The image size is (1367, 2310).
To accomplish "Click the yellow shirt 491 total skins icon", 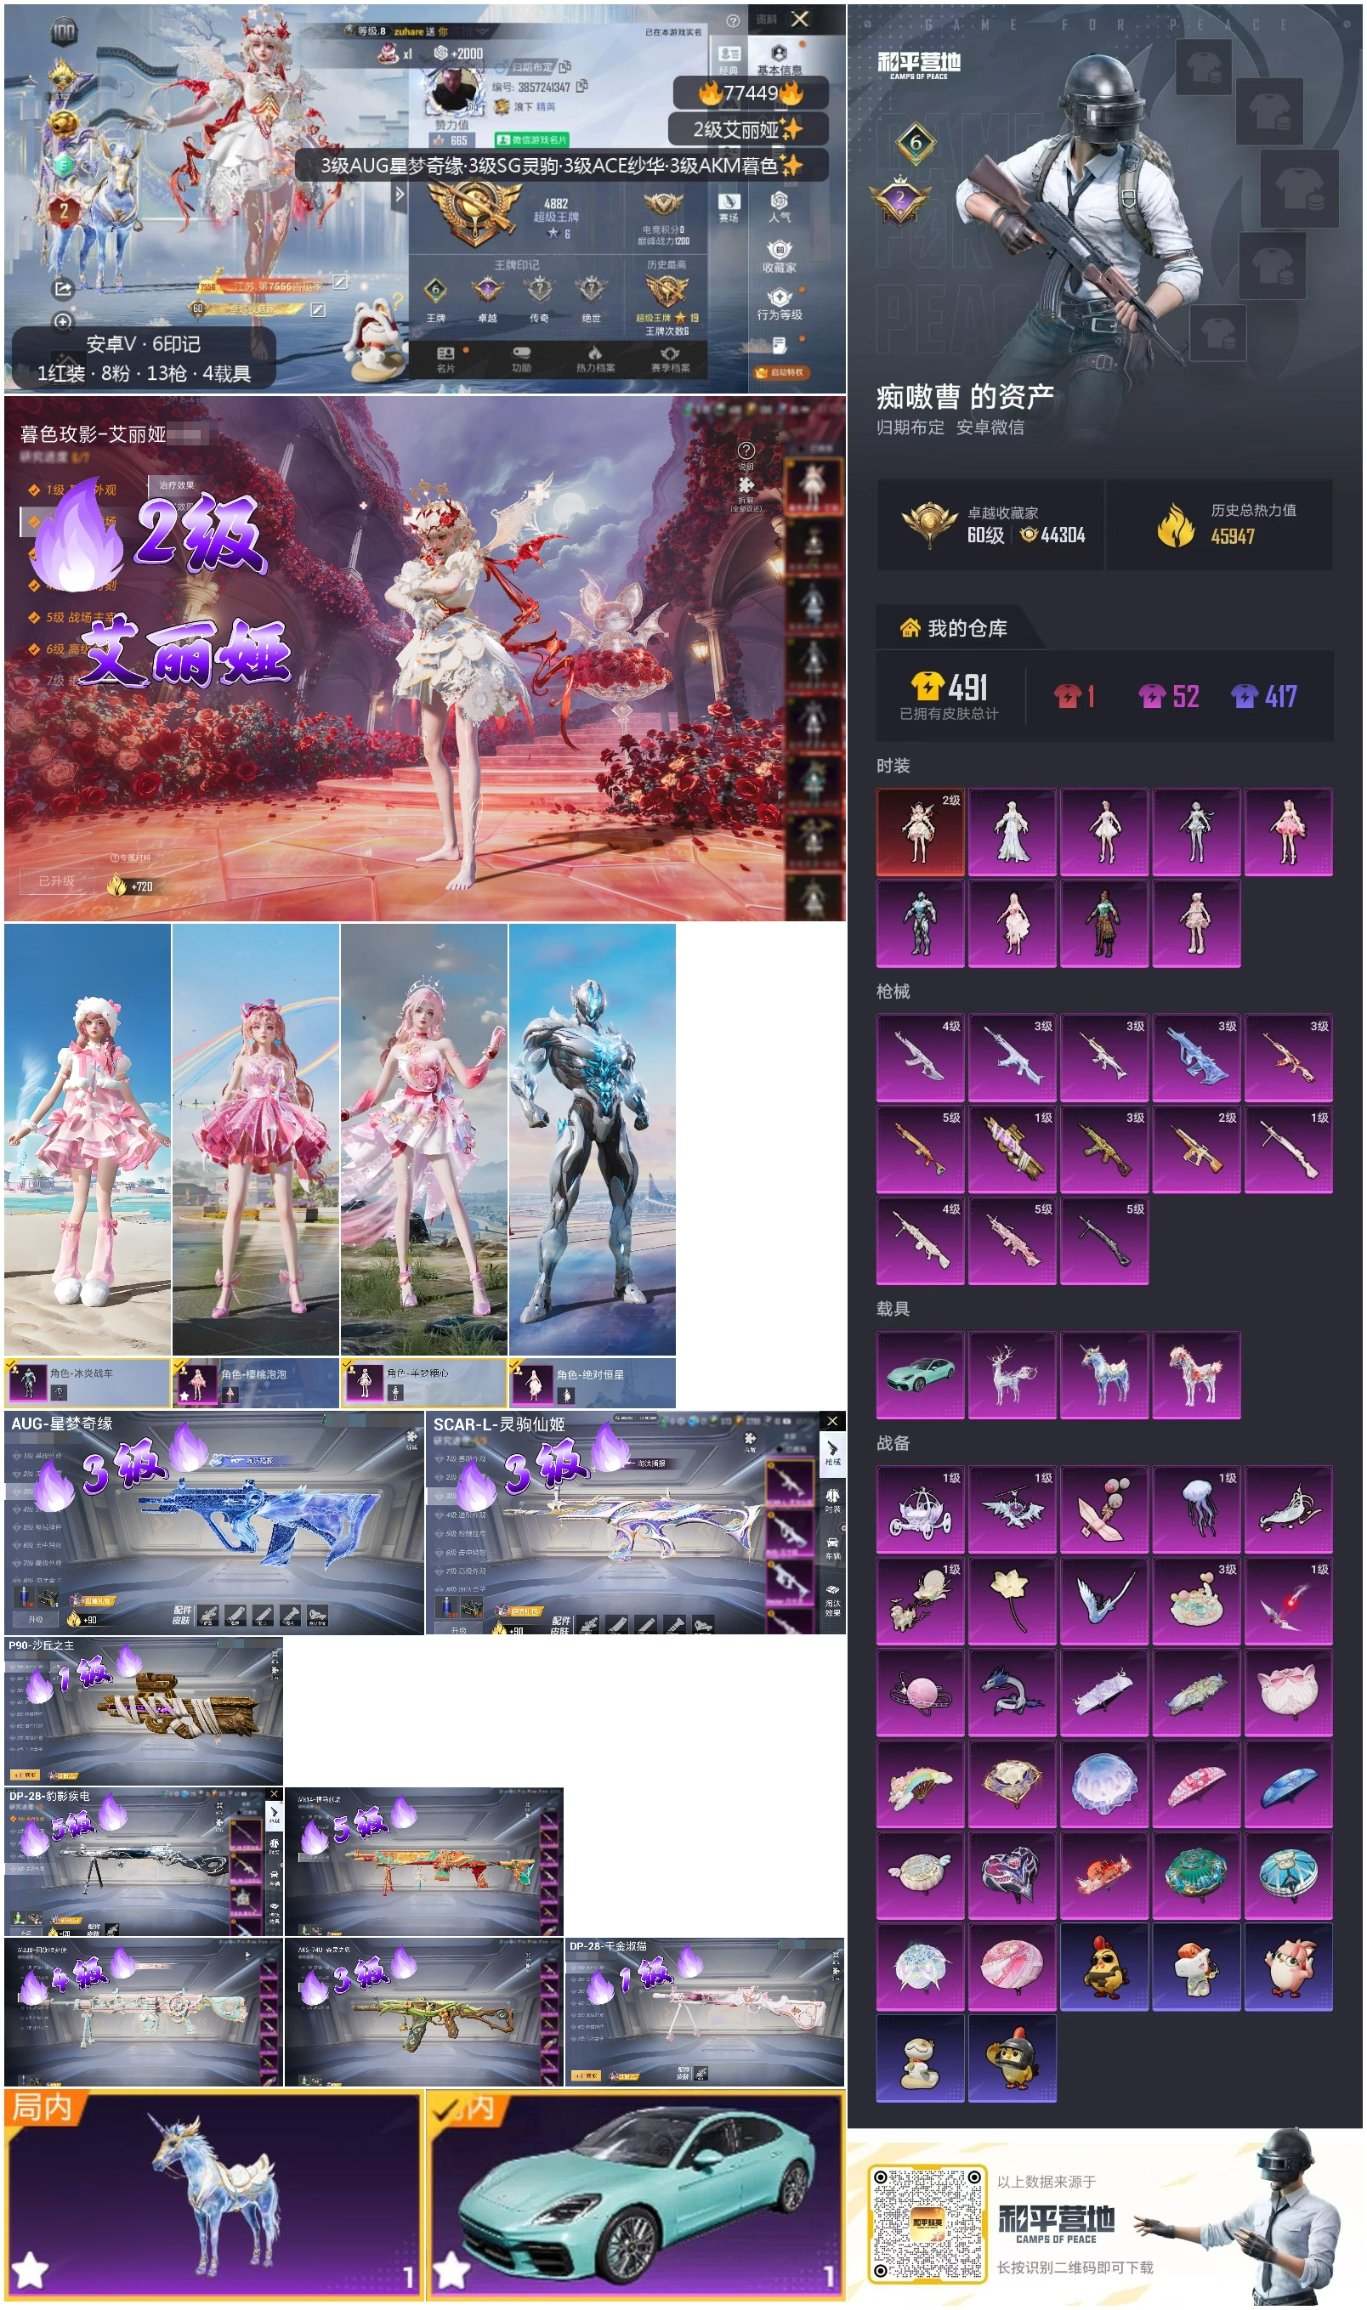I will 927,687.
